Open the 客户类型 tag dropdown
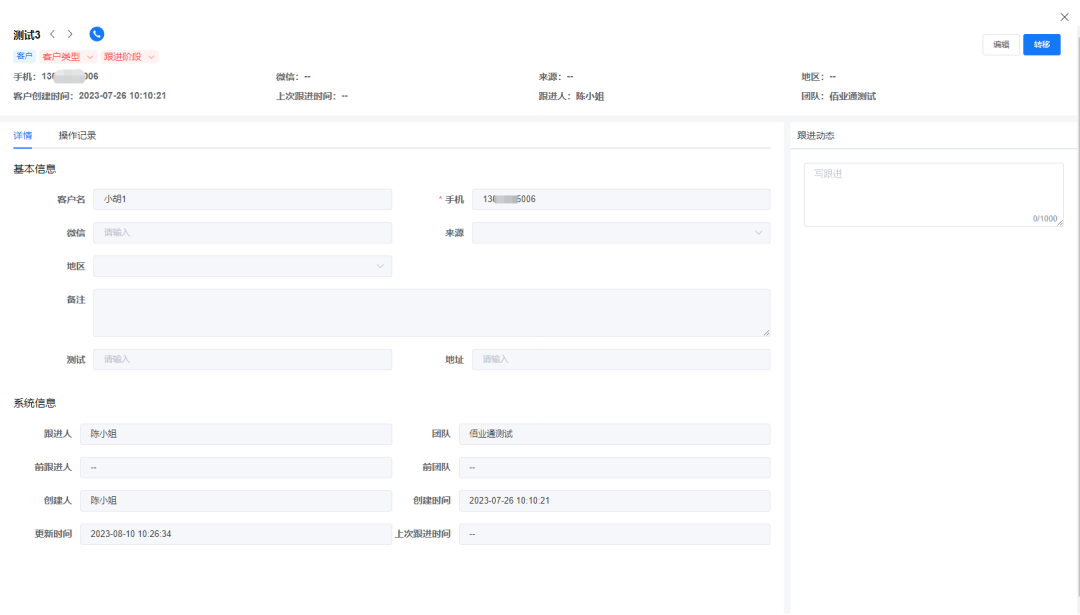The image size is (1080, 615). 68,56
